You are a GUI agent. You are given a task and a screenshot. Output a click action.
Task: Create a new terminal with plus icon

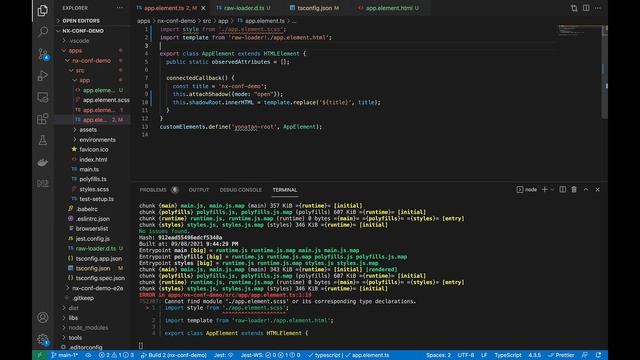(544, 189)
